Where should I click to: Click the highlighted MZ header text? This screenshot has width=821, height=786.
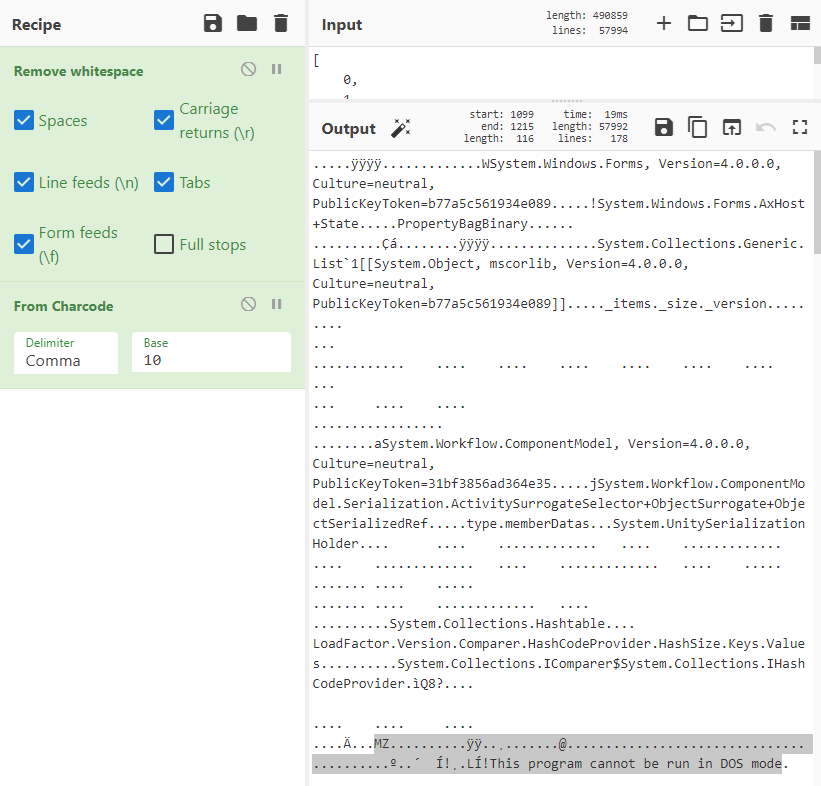(381, 744)
